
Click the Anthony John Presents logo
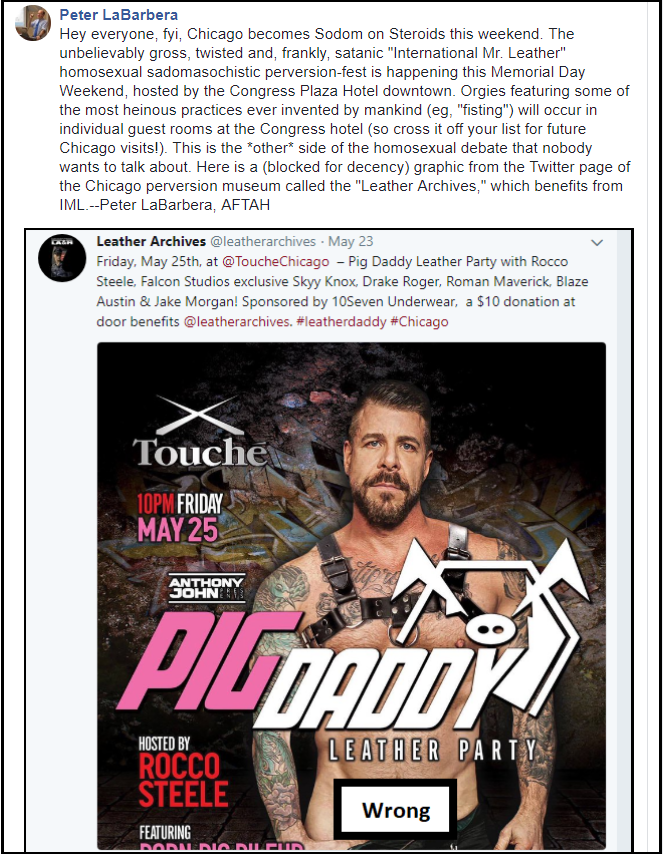(x=206, y=588)
